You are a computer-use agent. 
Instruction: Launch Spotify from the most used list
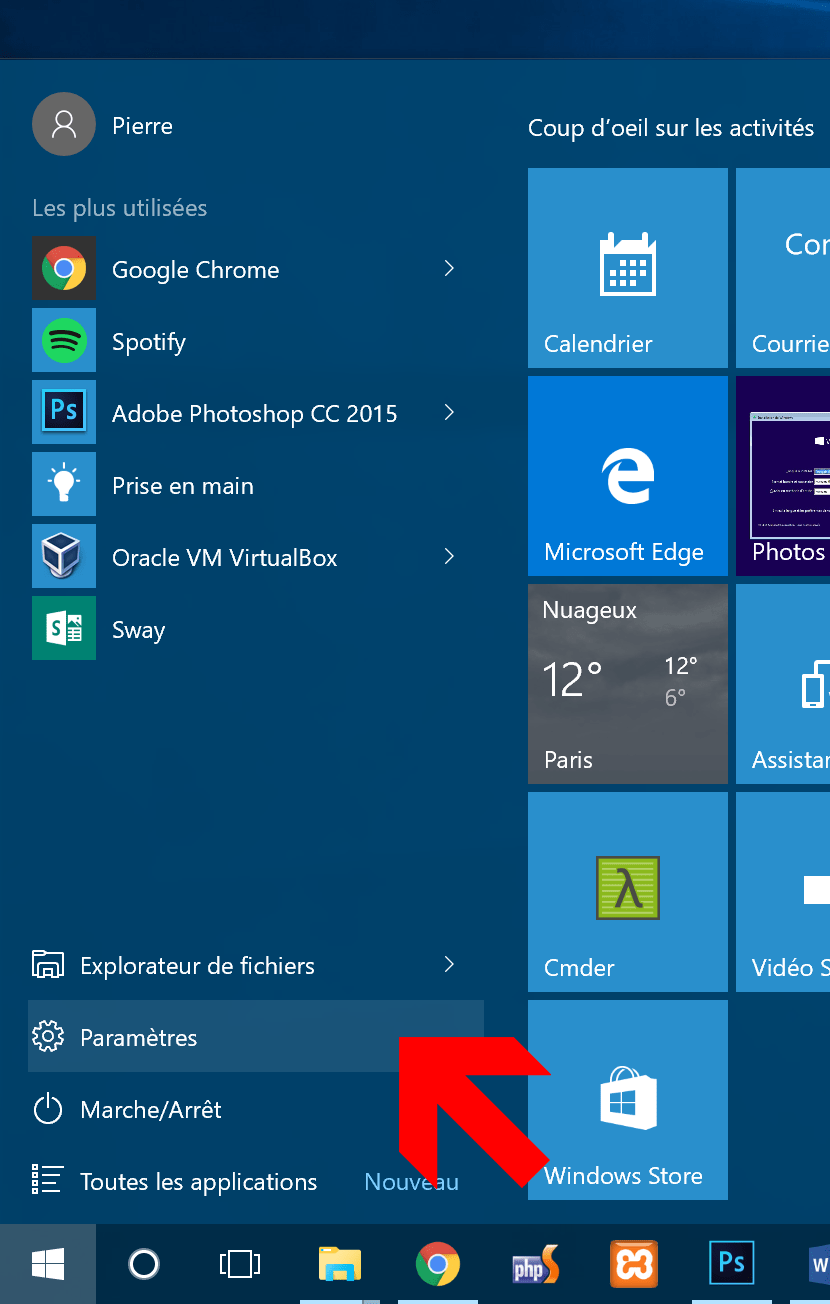[255, 341]
